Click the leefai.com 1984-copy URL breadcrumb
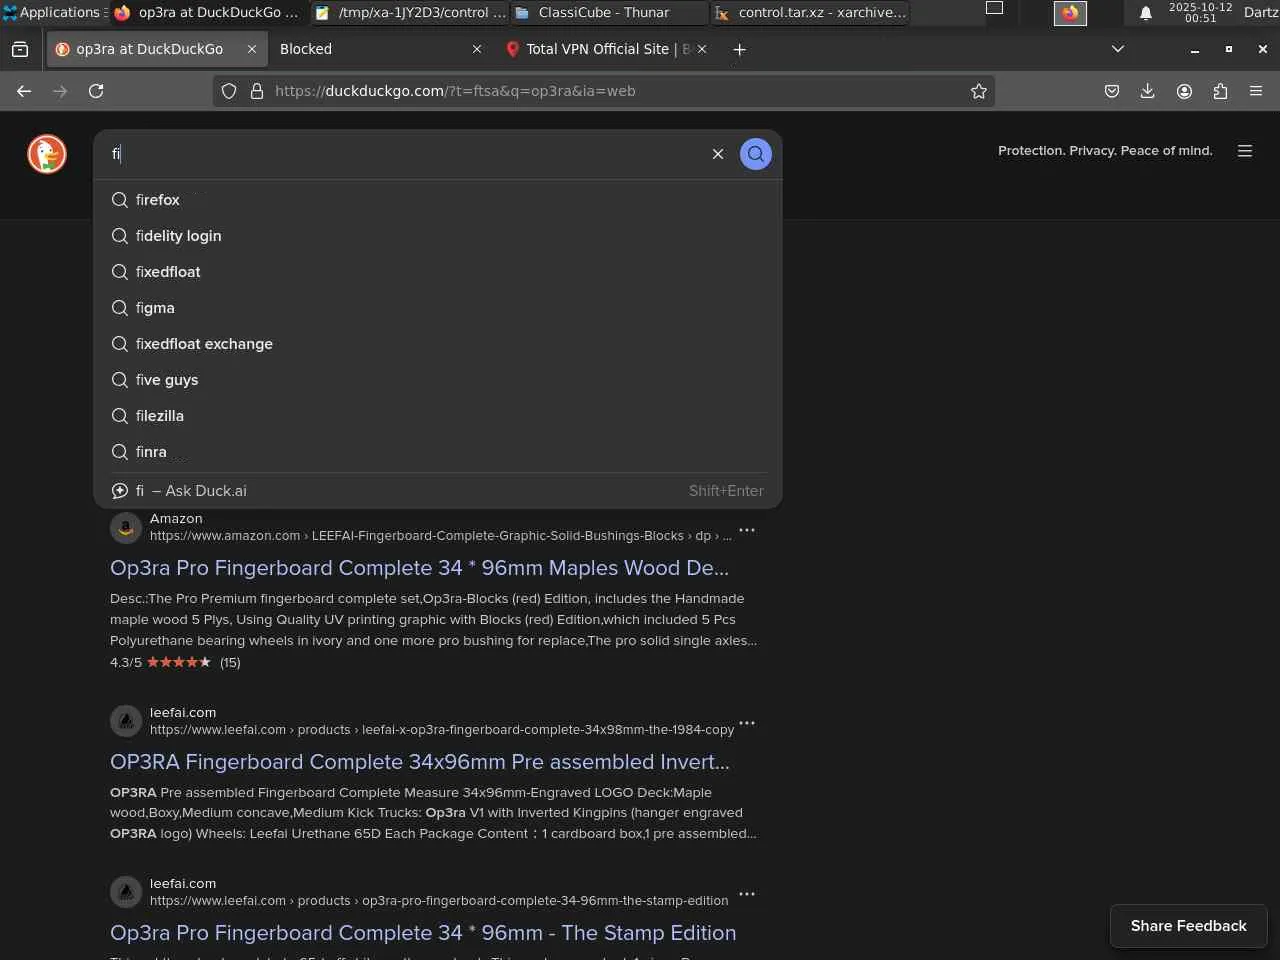The height and width of the screenshot is (960, 1280). 442,730
